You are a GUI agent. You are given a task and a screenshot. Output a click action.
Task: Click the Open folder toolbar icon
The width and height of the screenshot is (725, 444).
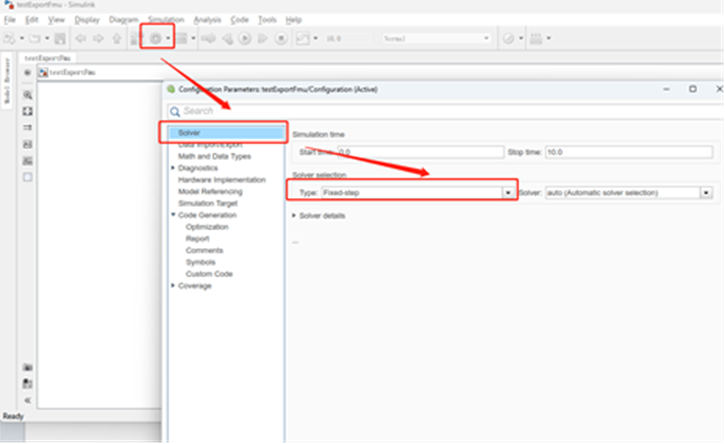35,38
